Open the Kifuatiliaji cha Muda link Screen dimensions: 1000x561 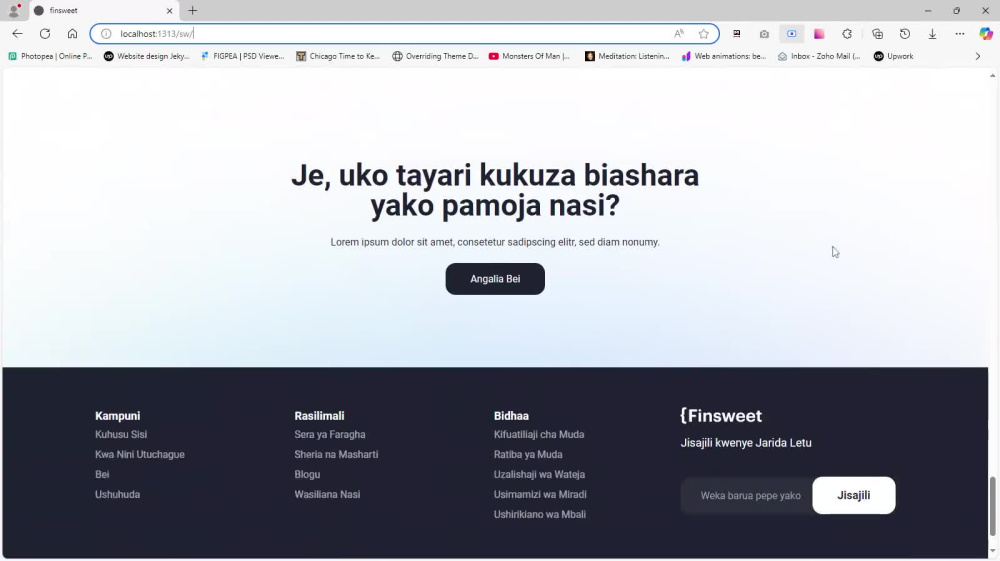coord(539,434)
